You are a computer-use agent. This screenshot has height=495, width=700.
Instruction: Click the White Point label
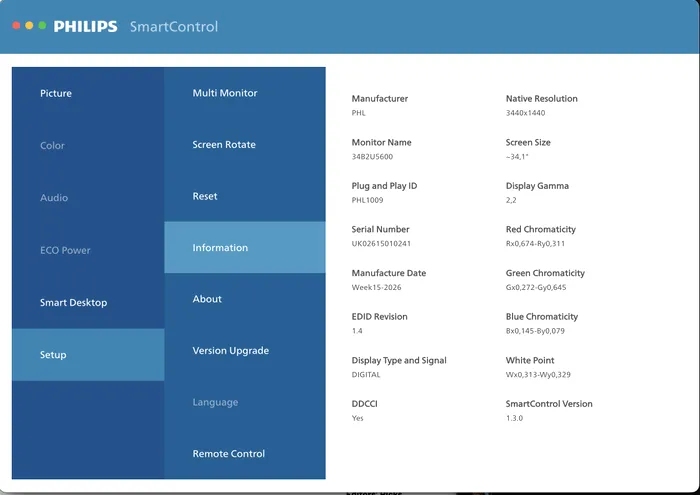[x=530, y=360]
